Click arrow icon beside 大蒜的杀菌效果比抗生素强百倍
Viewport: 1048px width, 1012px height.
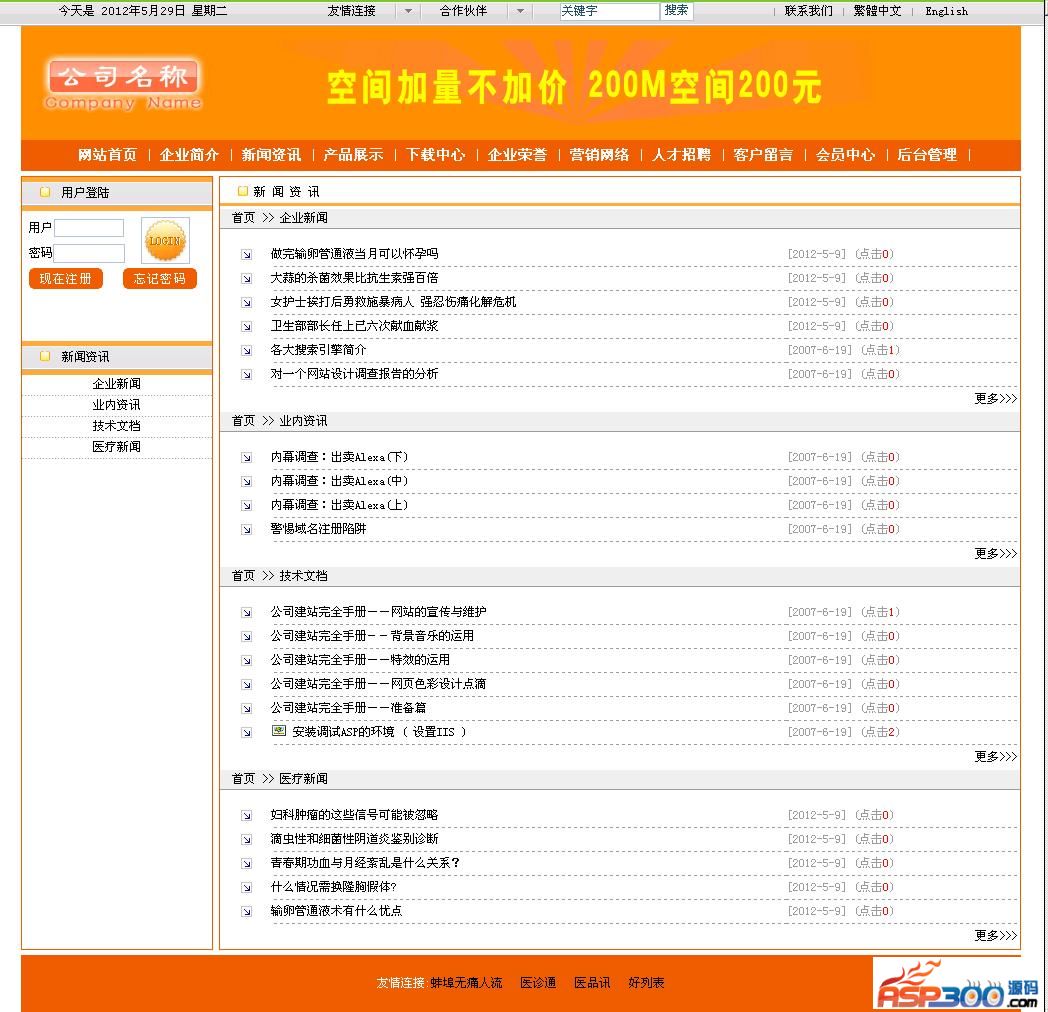247,279
